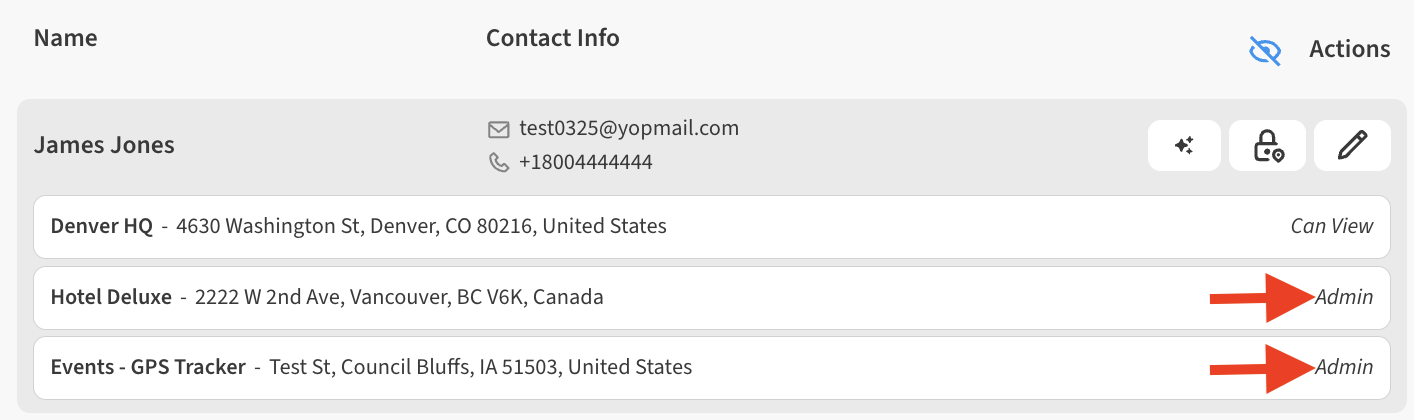The width and height of the screenshot is (1414, 420).
Task: Click the phone icon beside the number
Action: tap(498, 162)
